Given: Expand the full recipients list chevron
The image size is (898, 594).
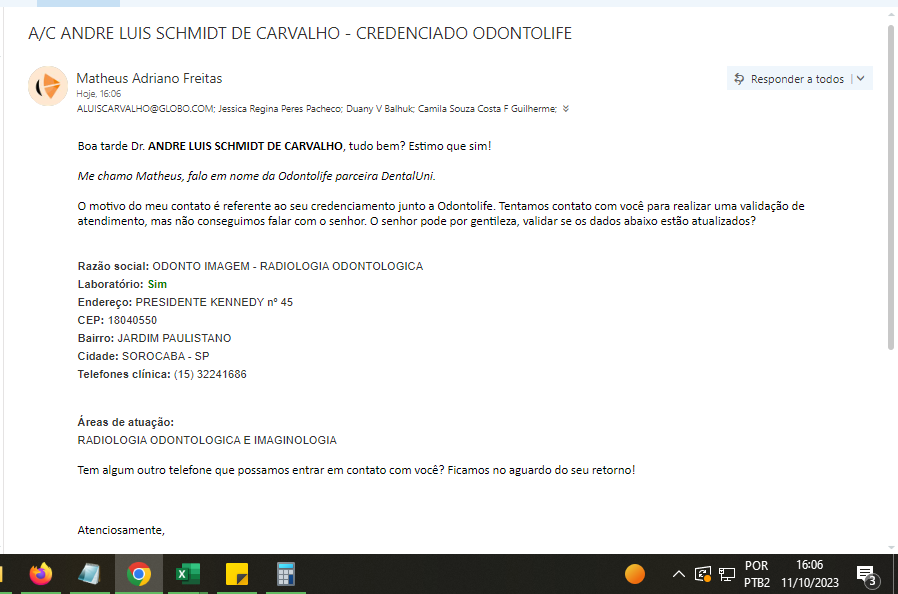Looking at the screenshot, I should click(566, 109).
